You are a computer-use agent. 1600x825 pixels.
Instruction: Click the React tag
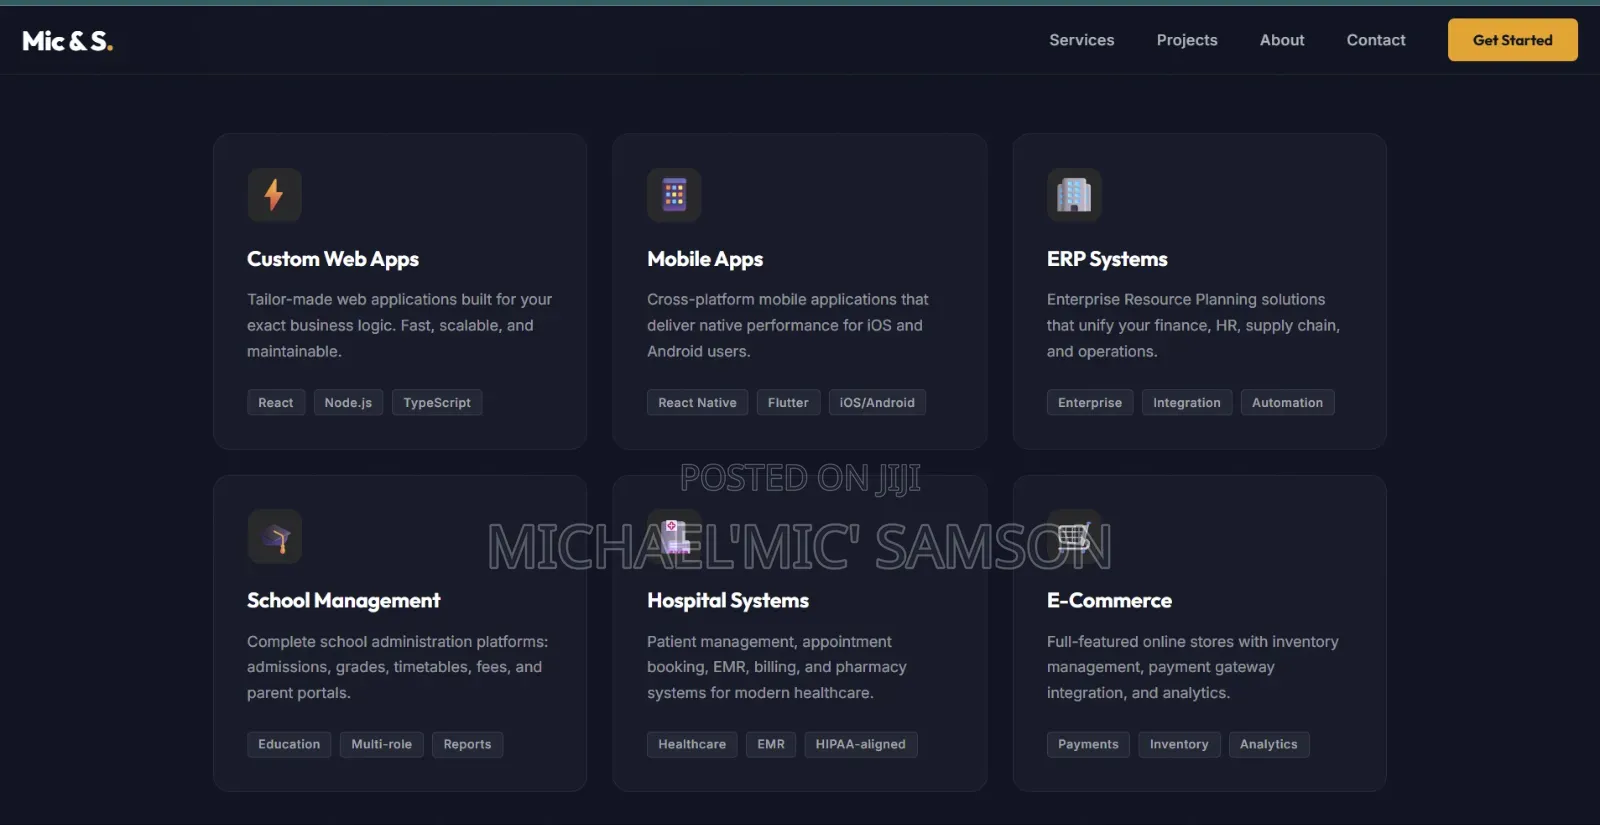(x=276, y=403)
